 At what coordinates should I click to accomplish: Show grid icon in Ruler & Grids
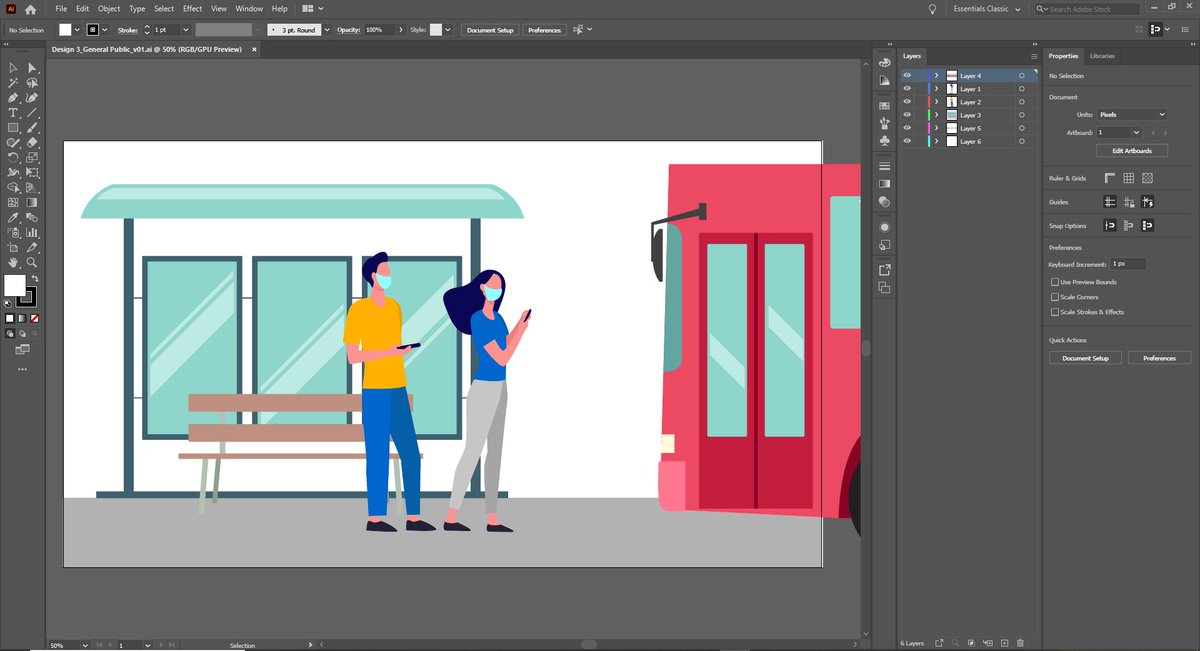1129,178
